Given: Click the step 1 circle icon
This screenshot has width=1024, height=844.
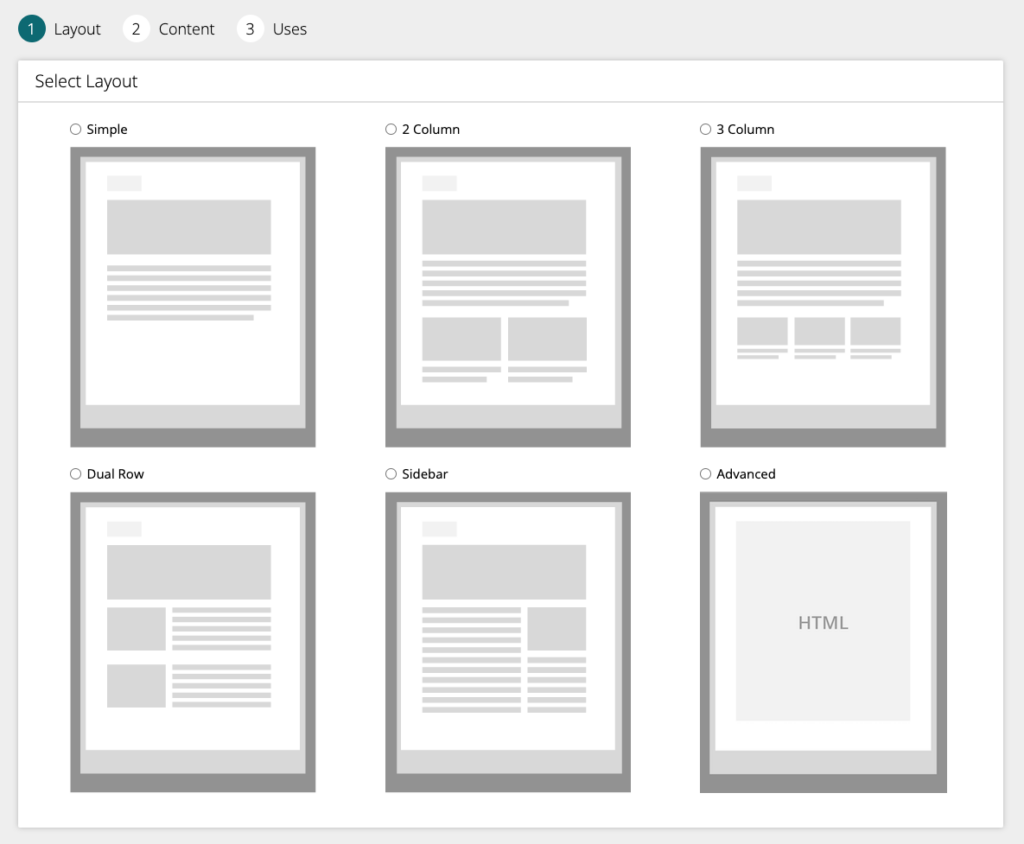Looking at the screenshot, I should coord(31,29).
